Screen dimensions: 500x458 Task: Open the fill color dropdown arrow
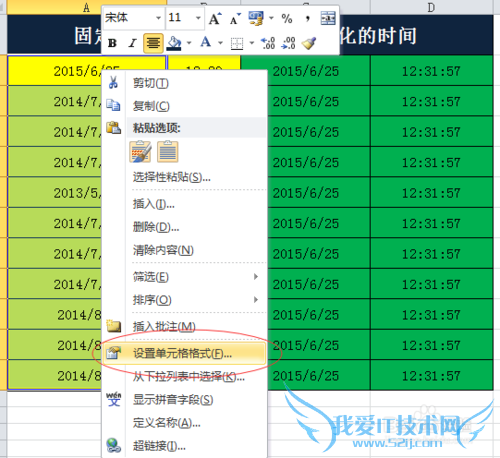pos(189,43)
